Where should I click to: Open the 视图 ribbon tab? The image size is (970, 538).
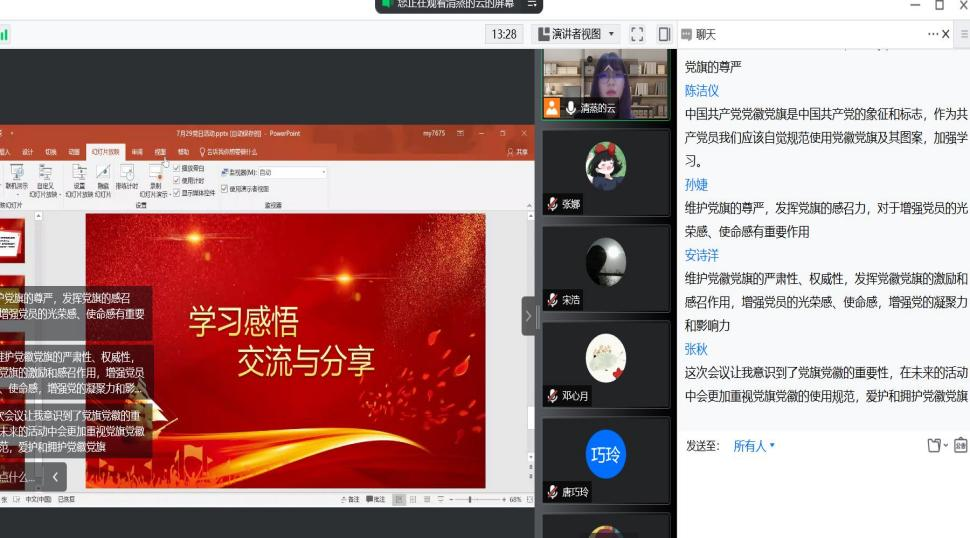pyautogui.click(x=160, y=152)
